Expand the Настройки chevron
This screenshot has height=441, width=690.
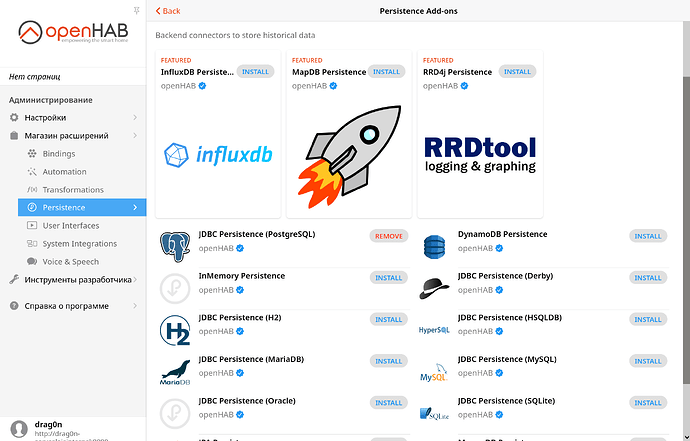click(x=135, y=118)
